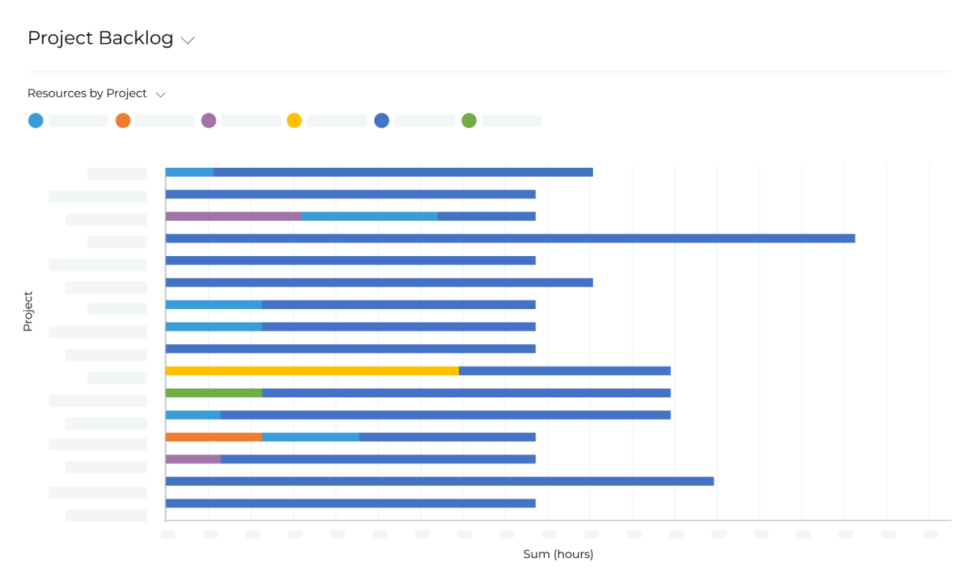The width and height of the screenshot is (980, 581).
Task: Click the Resources by Project label
Action: coord(87,93)
